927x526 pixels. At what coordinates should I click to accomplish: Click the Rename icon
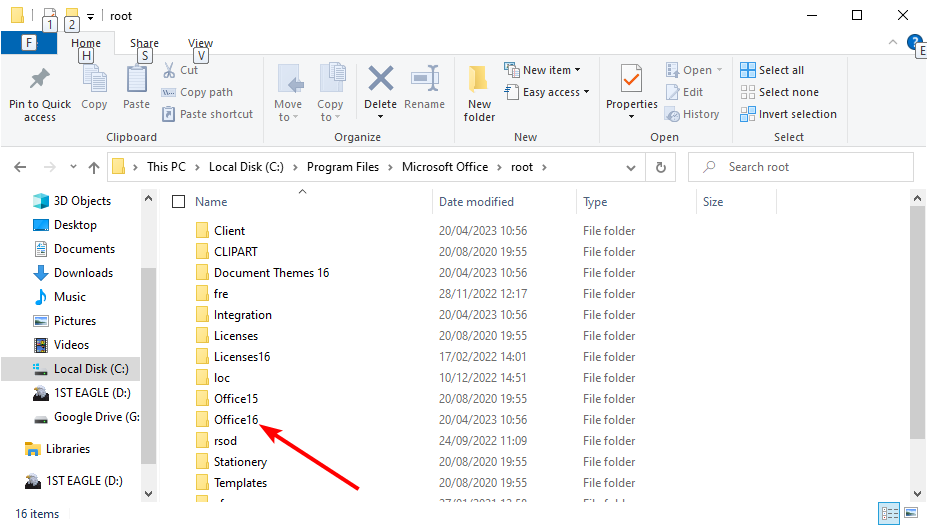coord(424,79)
